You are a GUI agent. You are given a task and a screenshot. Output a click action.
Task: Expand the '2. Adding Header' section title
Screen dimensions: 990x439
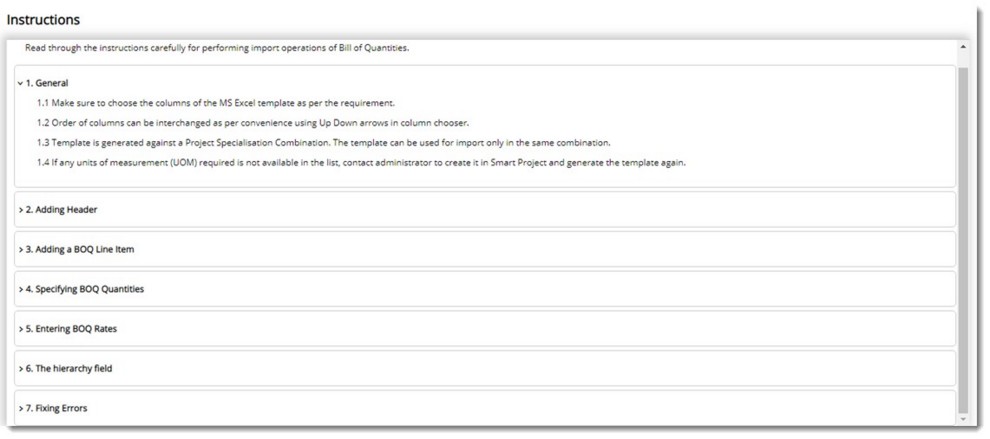click(x=62, y=209)
